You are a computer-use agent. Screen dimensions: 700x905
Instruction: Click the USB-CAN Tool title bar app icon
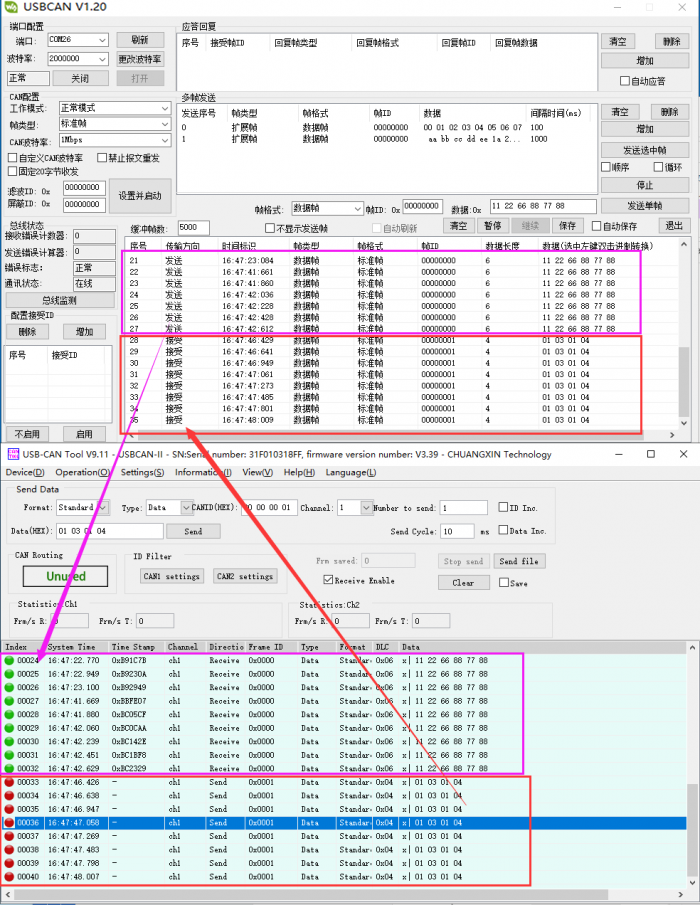(x=11, y=454)
